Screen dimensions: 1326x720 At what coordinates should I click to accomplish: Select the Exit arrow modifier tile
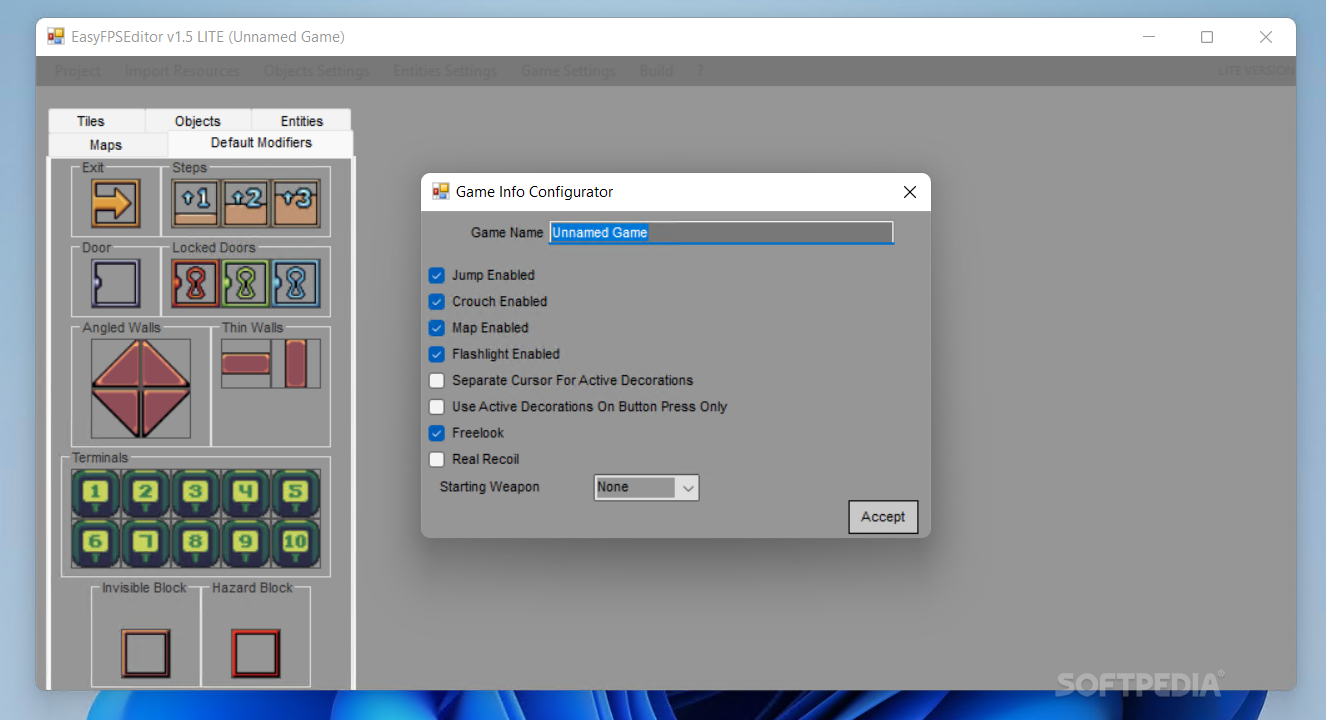(x=116, y=204)
